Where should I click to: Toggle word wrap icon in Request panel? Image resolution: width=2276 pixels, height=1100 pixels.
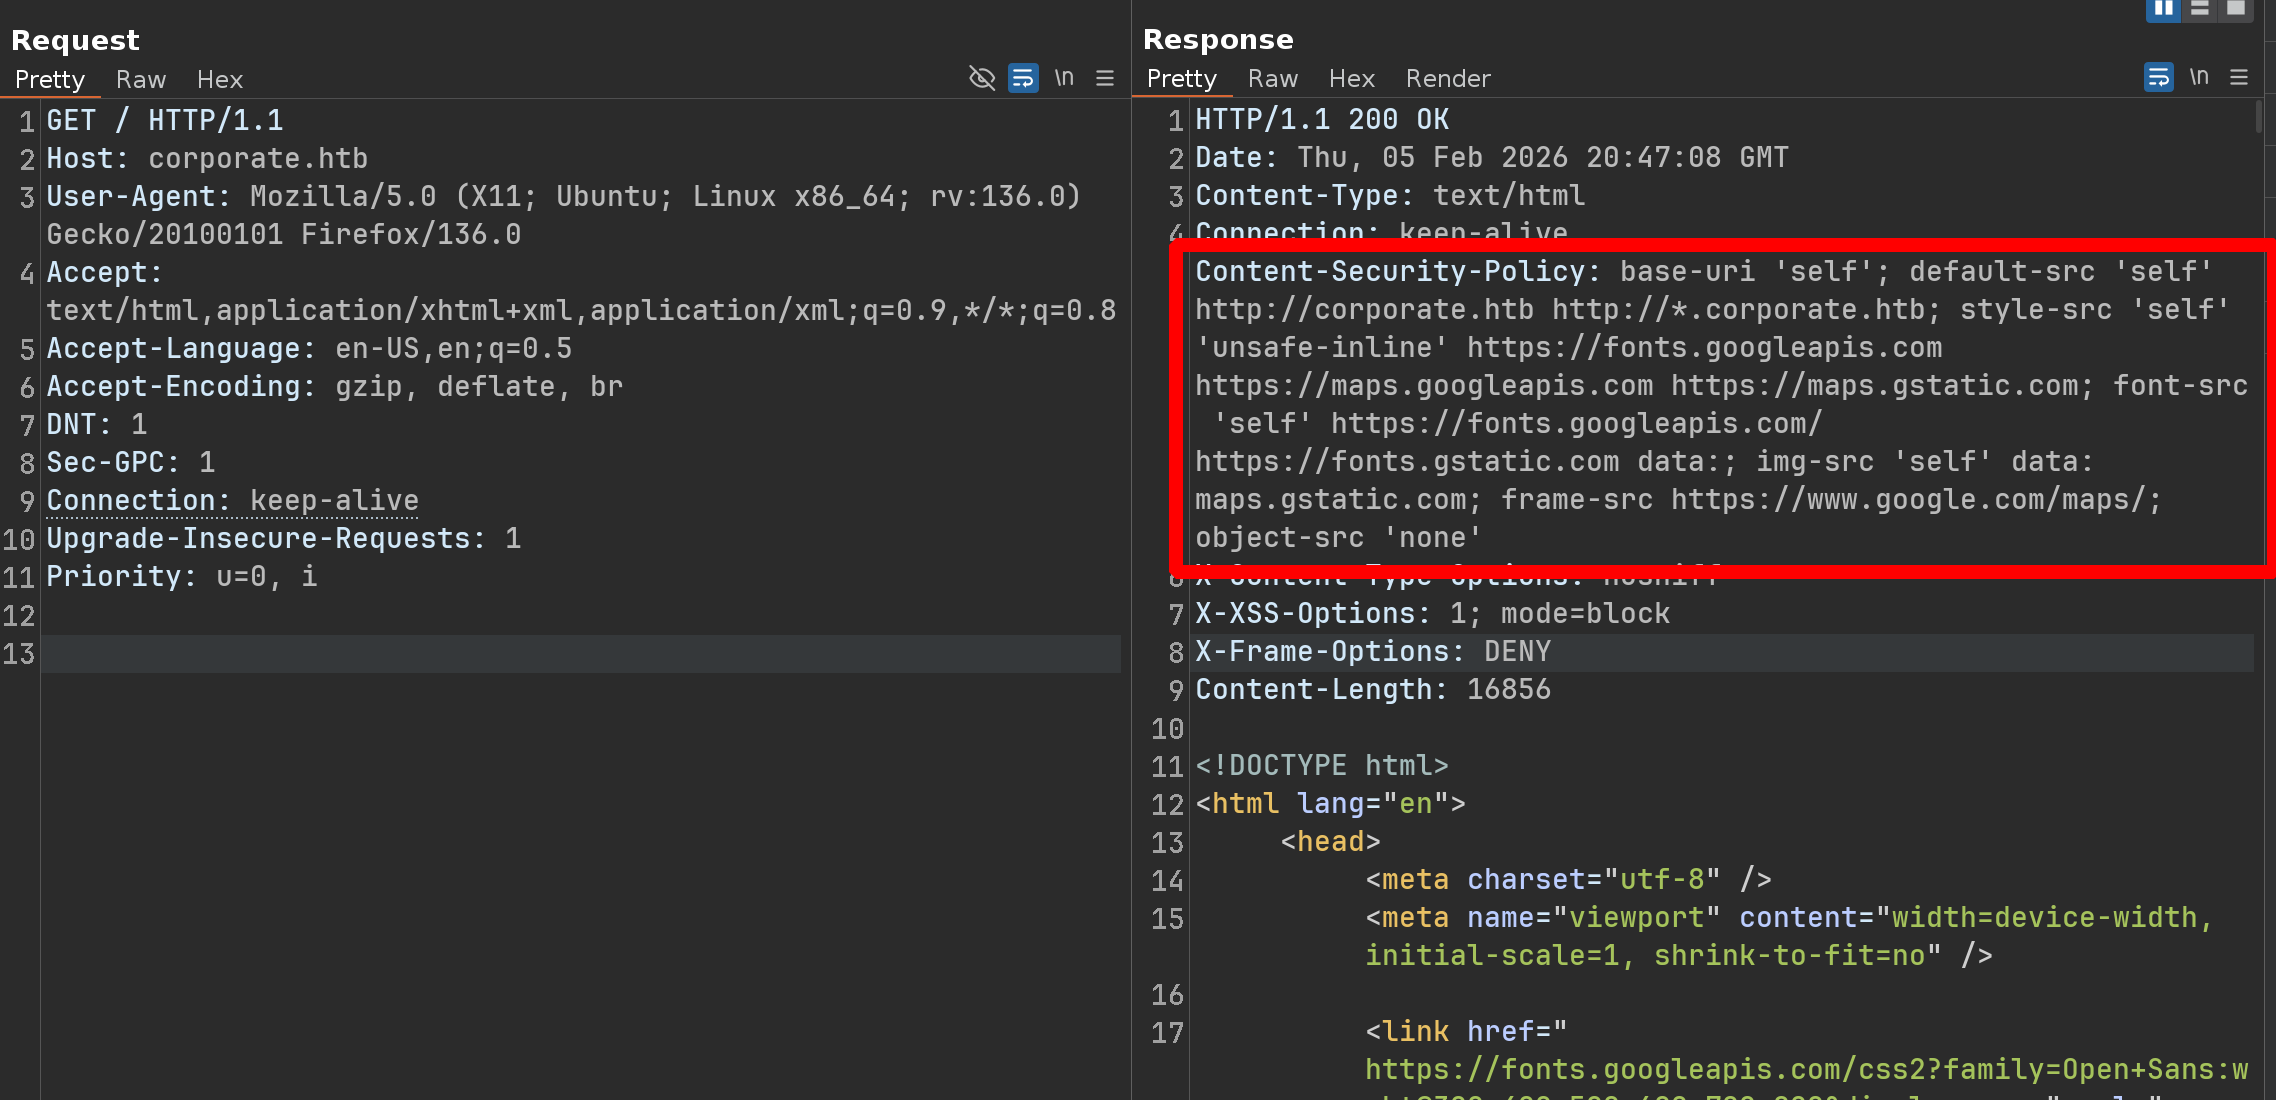click(1022, 78)
